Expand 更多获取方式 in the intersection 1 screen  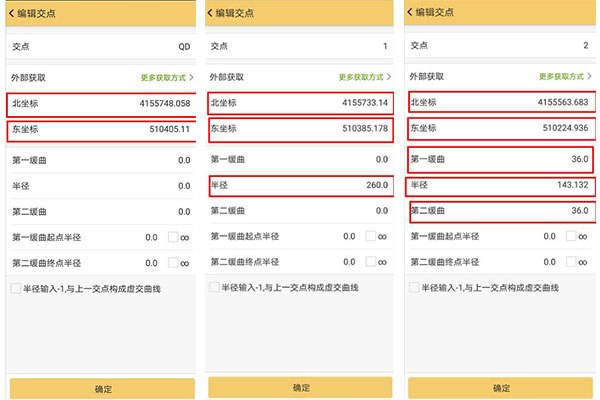coord(362,77)
